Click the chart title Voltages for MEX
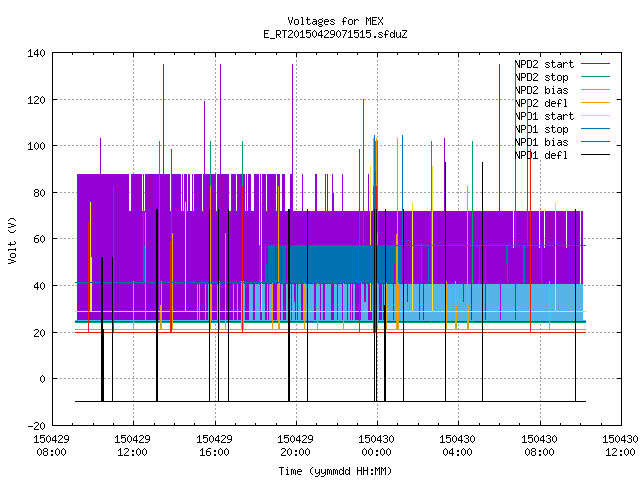The height and width of the screenshot is (480, 640). [335, 21]
